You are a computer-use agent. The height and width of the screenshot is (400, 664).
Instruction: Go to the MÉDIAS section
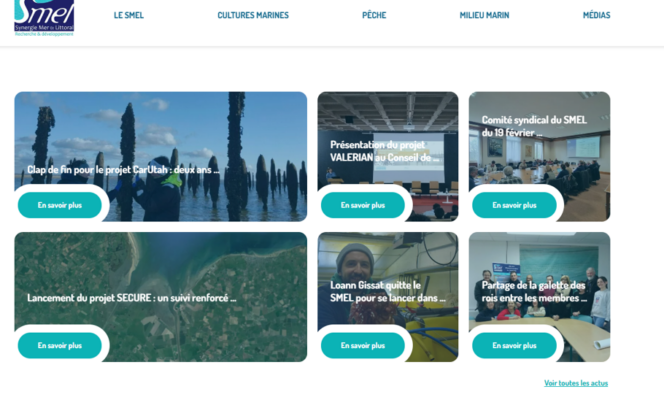click(x=596, y=15)
